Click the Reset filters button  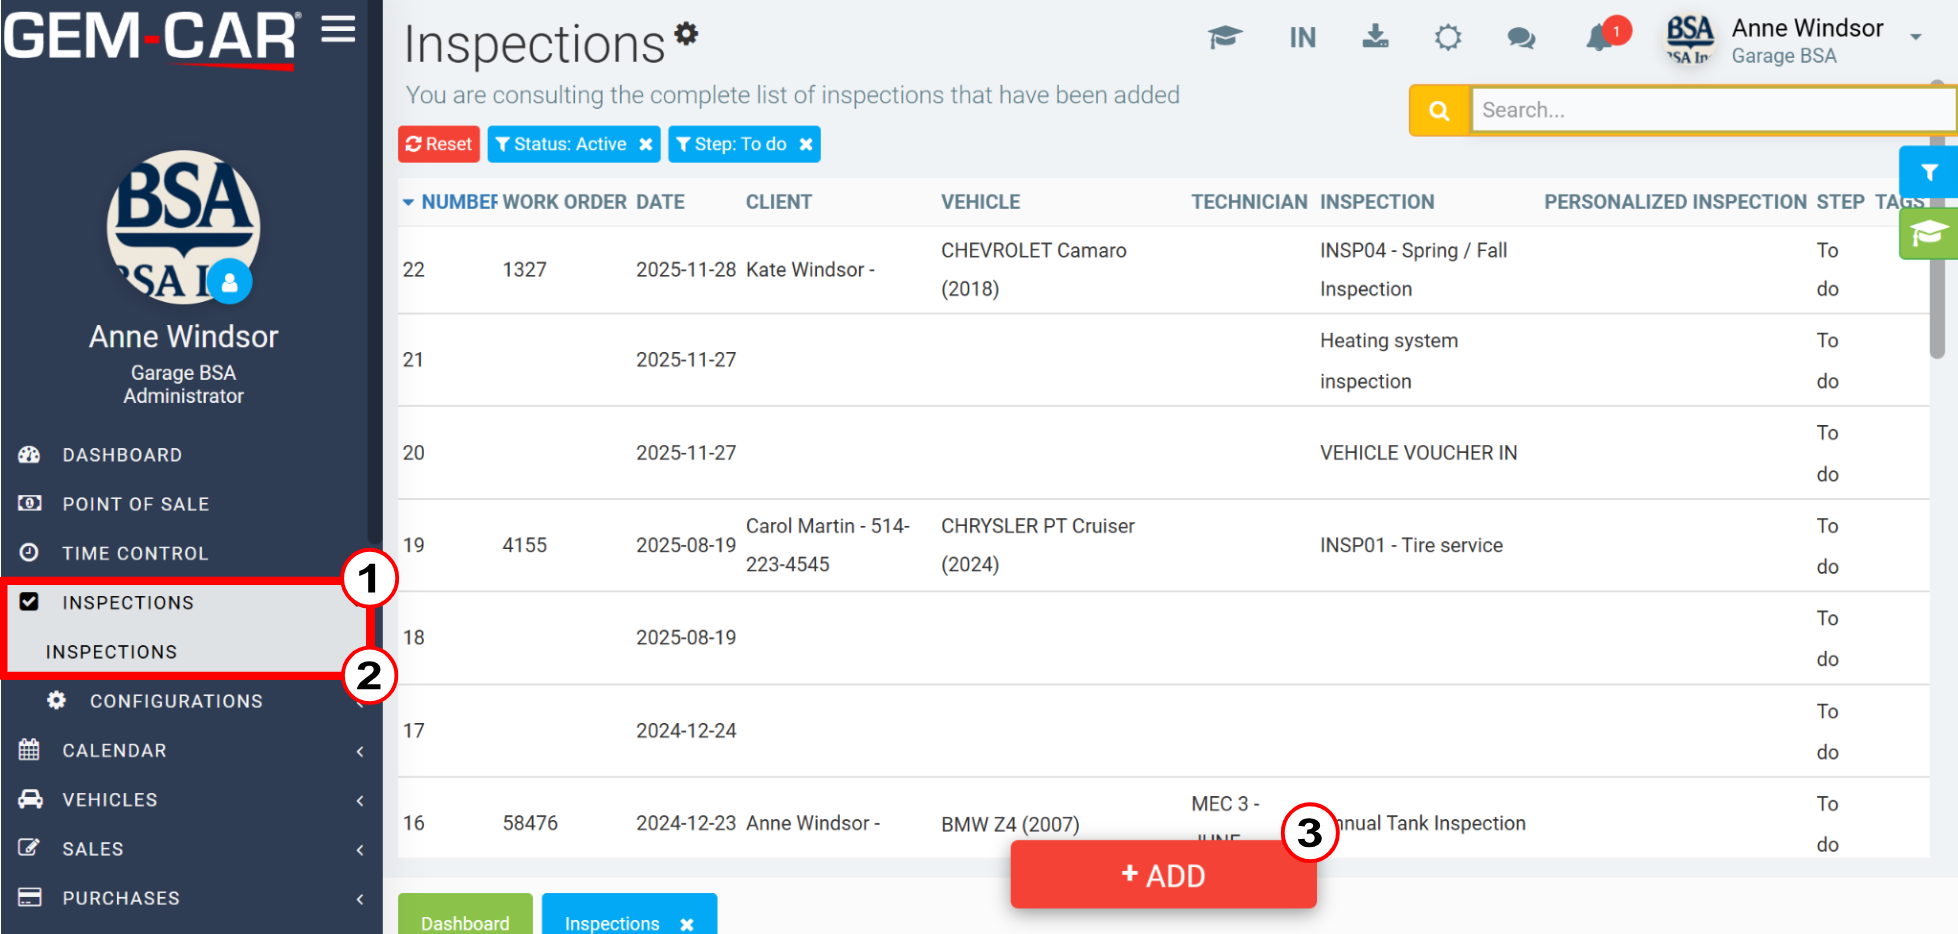[439, 144]
